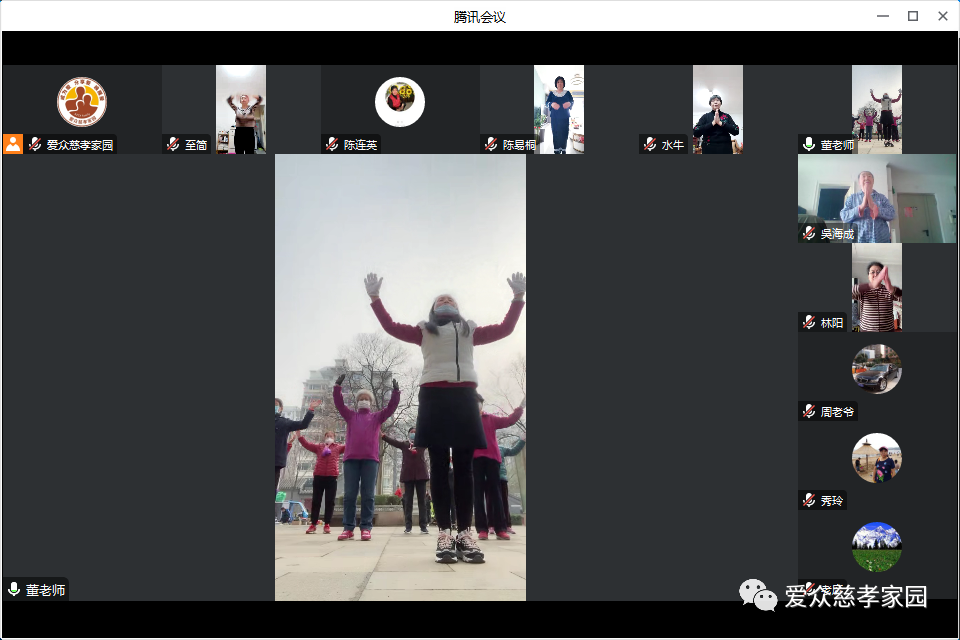Click the muted mic icon for 水牛
The width and height of the screenshot is (960, 640).
[650, 144]
